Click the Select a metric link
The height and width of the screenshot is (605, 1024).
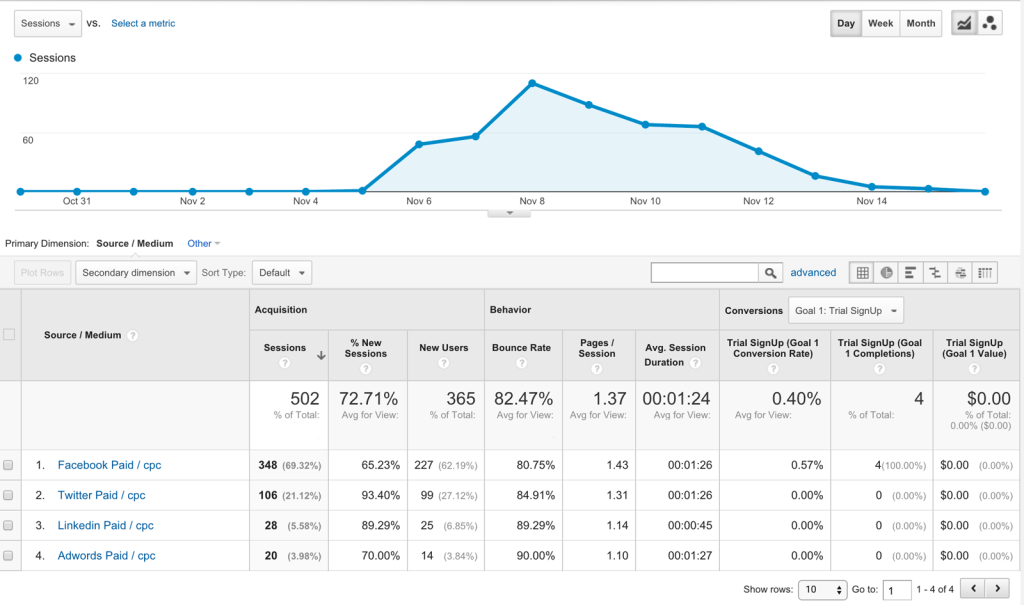[x=143, y=24]
